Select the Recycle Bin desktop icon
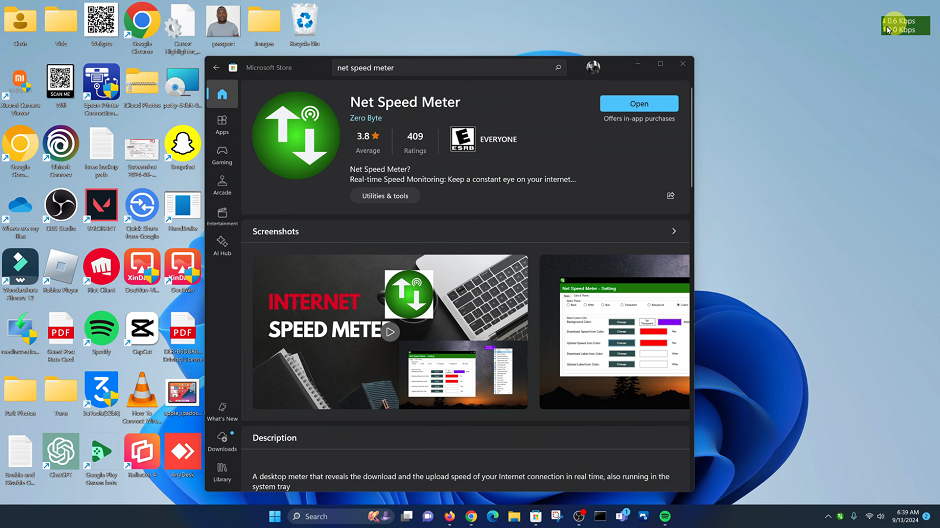Viewport: 940px width, 528px height. click(x=305, y=25)
